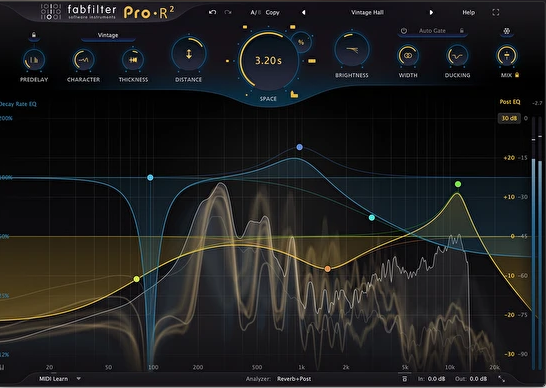Click the Character knob
Viewport: 546px width, 388px height.
[x=83, y=60]
